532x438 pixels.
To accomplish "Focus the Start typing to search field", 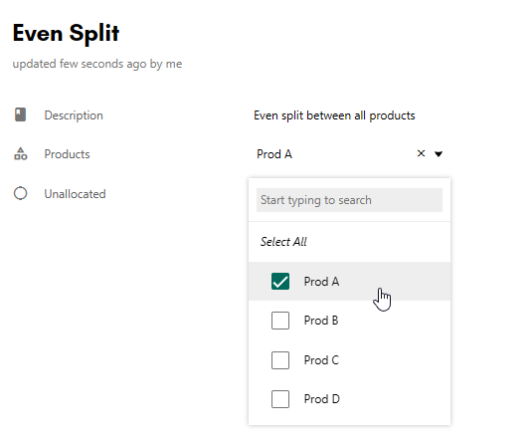I will click(349, 200).
